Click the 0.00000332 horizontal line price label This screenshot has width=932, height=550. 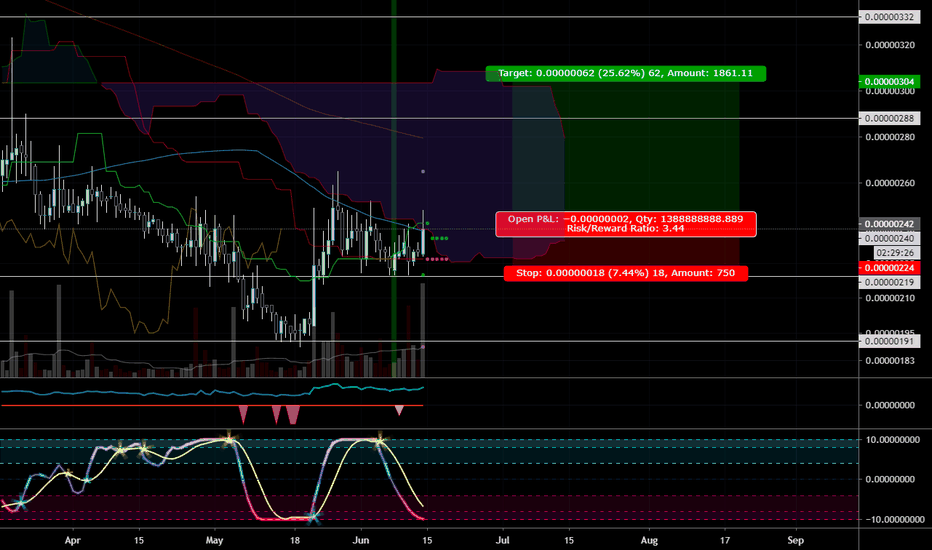pyautogui.click(x=889, y=17)
